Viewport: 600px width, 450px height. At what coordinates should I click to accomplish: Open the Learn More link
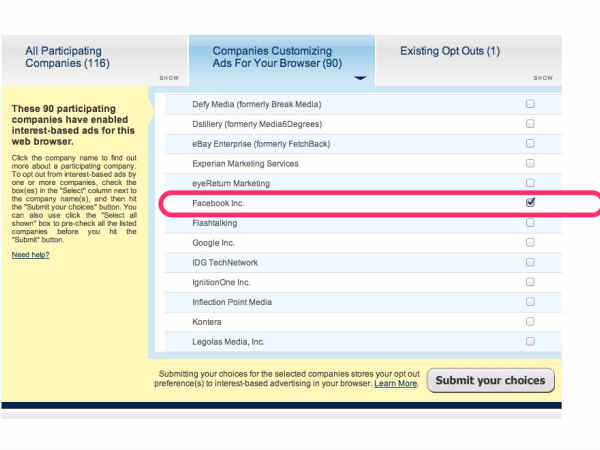395,384
